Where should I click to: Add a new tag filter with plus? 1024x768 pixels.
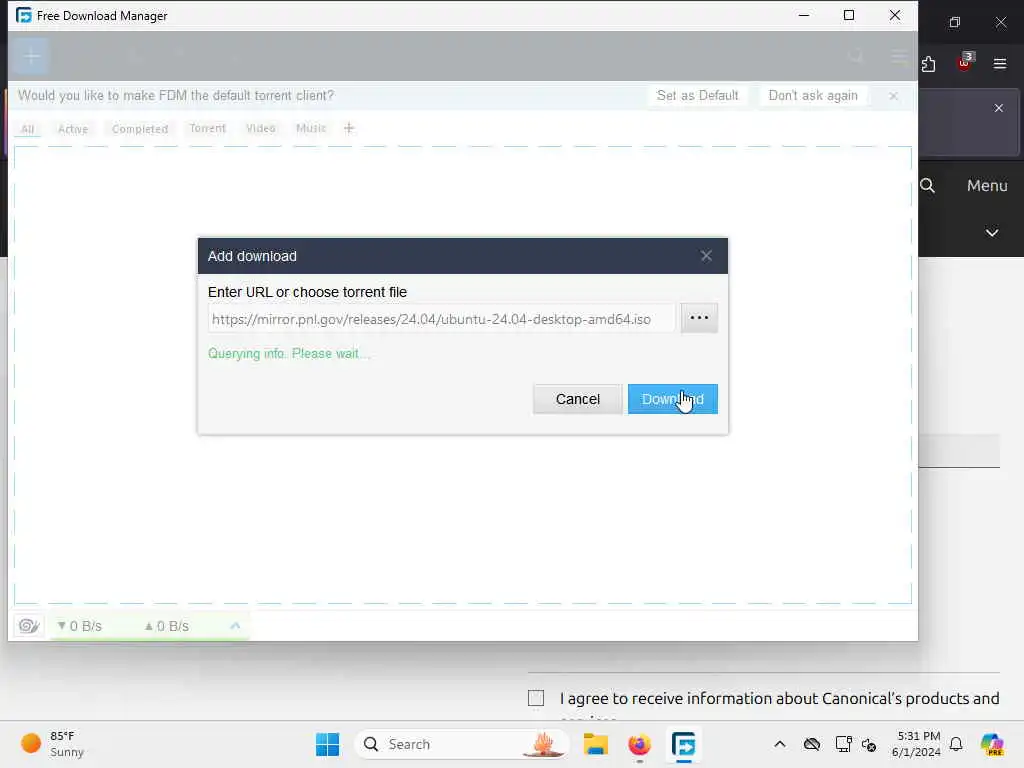(349, 128)
